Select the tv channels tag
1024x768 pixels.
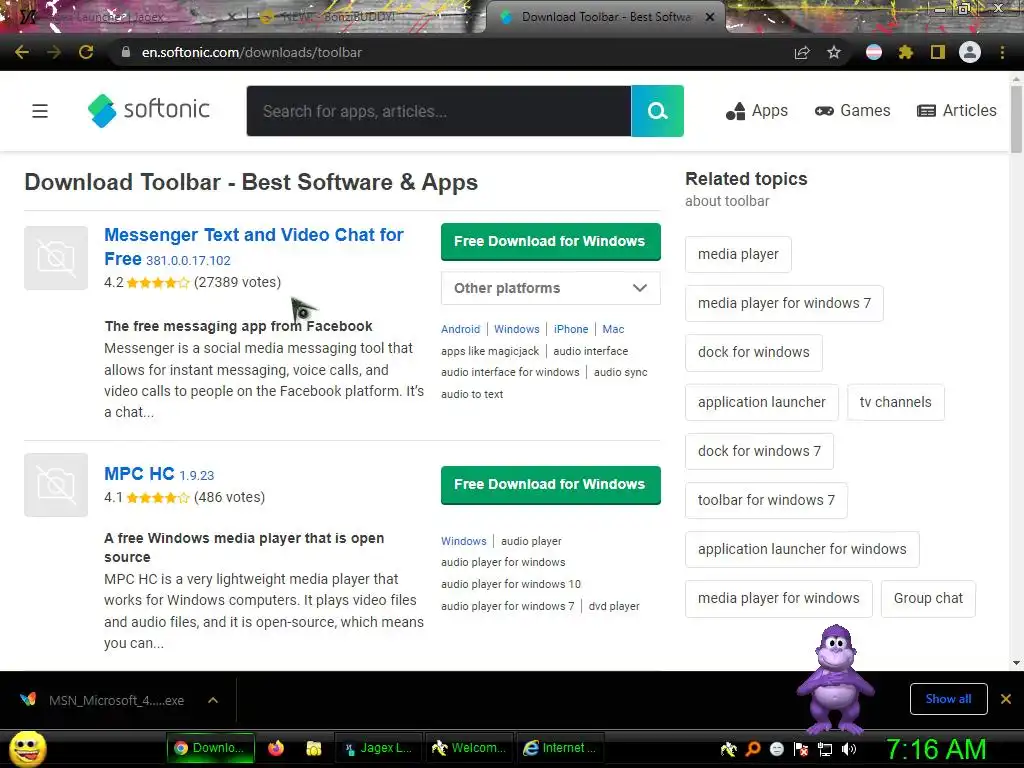[x=895, y=402]
